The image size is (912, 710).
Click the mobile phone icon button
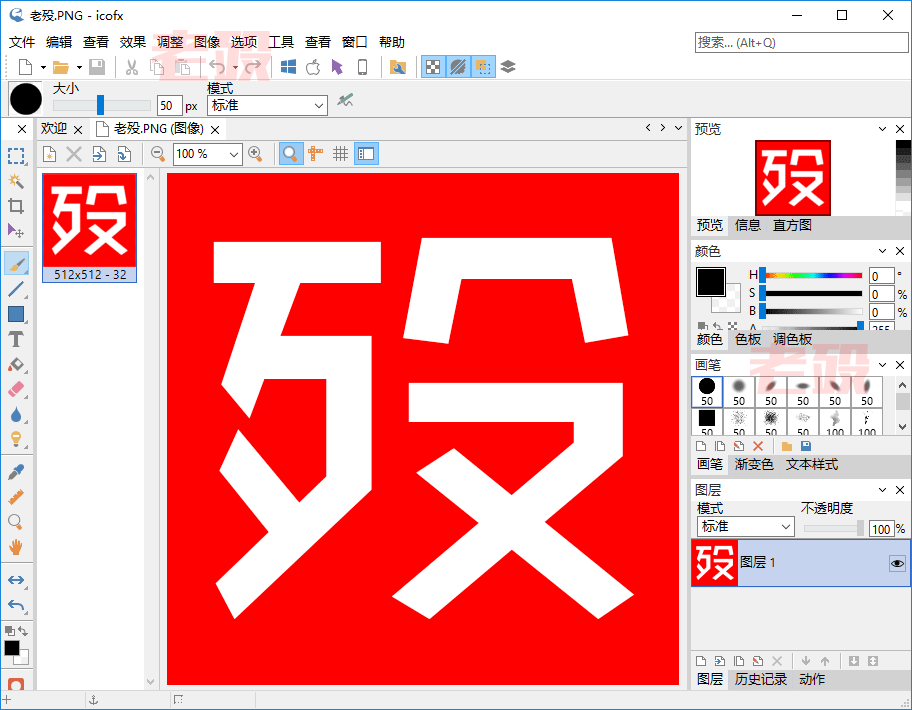[x=362, y=67]
